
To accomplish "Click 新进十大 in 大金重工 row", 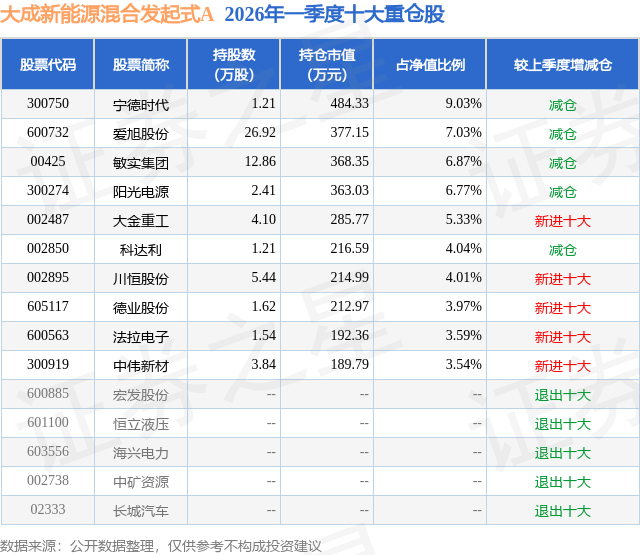I will [563, 221].
